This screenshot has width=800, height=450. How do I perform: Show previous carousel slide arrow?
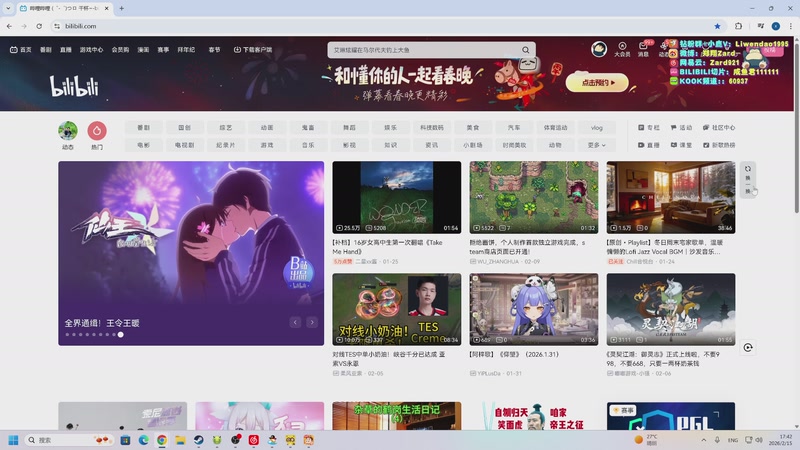pos(295,322)
